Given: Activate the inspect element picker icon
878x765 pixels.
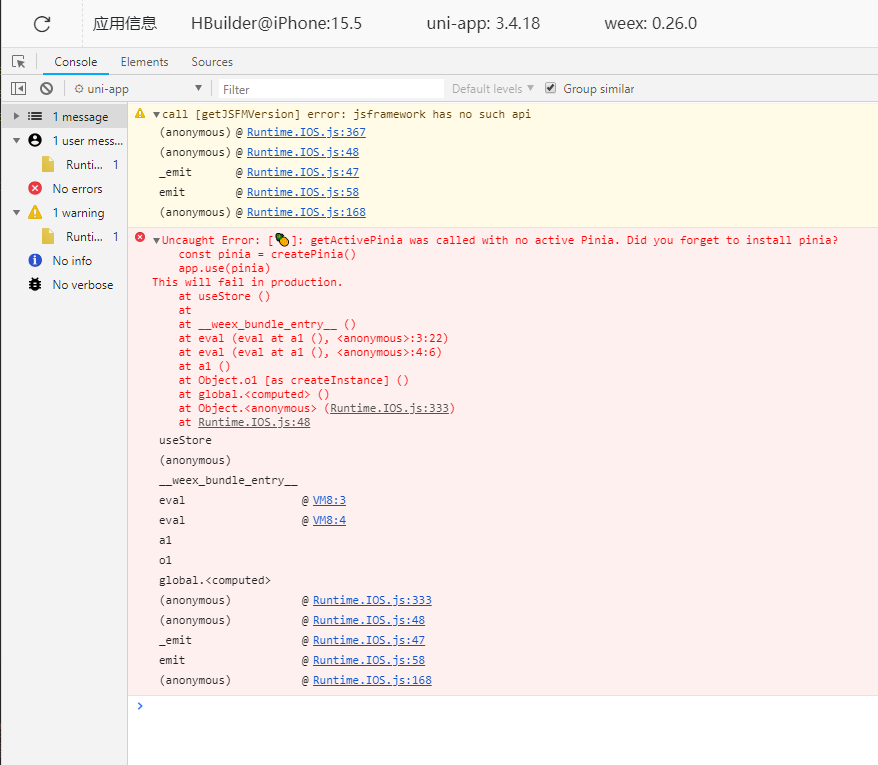Looking at the screenshot, I should 18,62.
